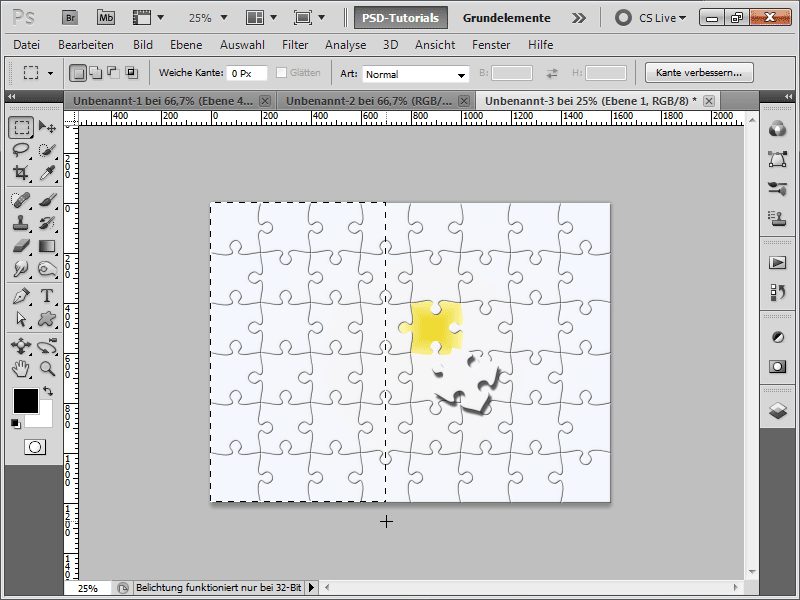Reset default foreground and background colors
Screen dimensions: 800x600
tap(15, 423)
